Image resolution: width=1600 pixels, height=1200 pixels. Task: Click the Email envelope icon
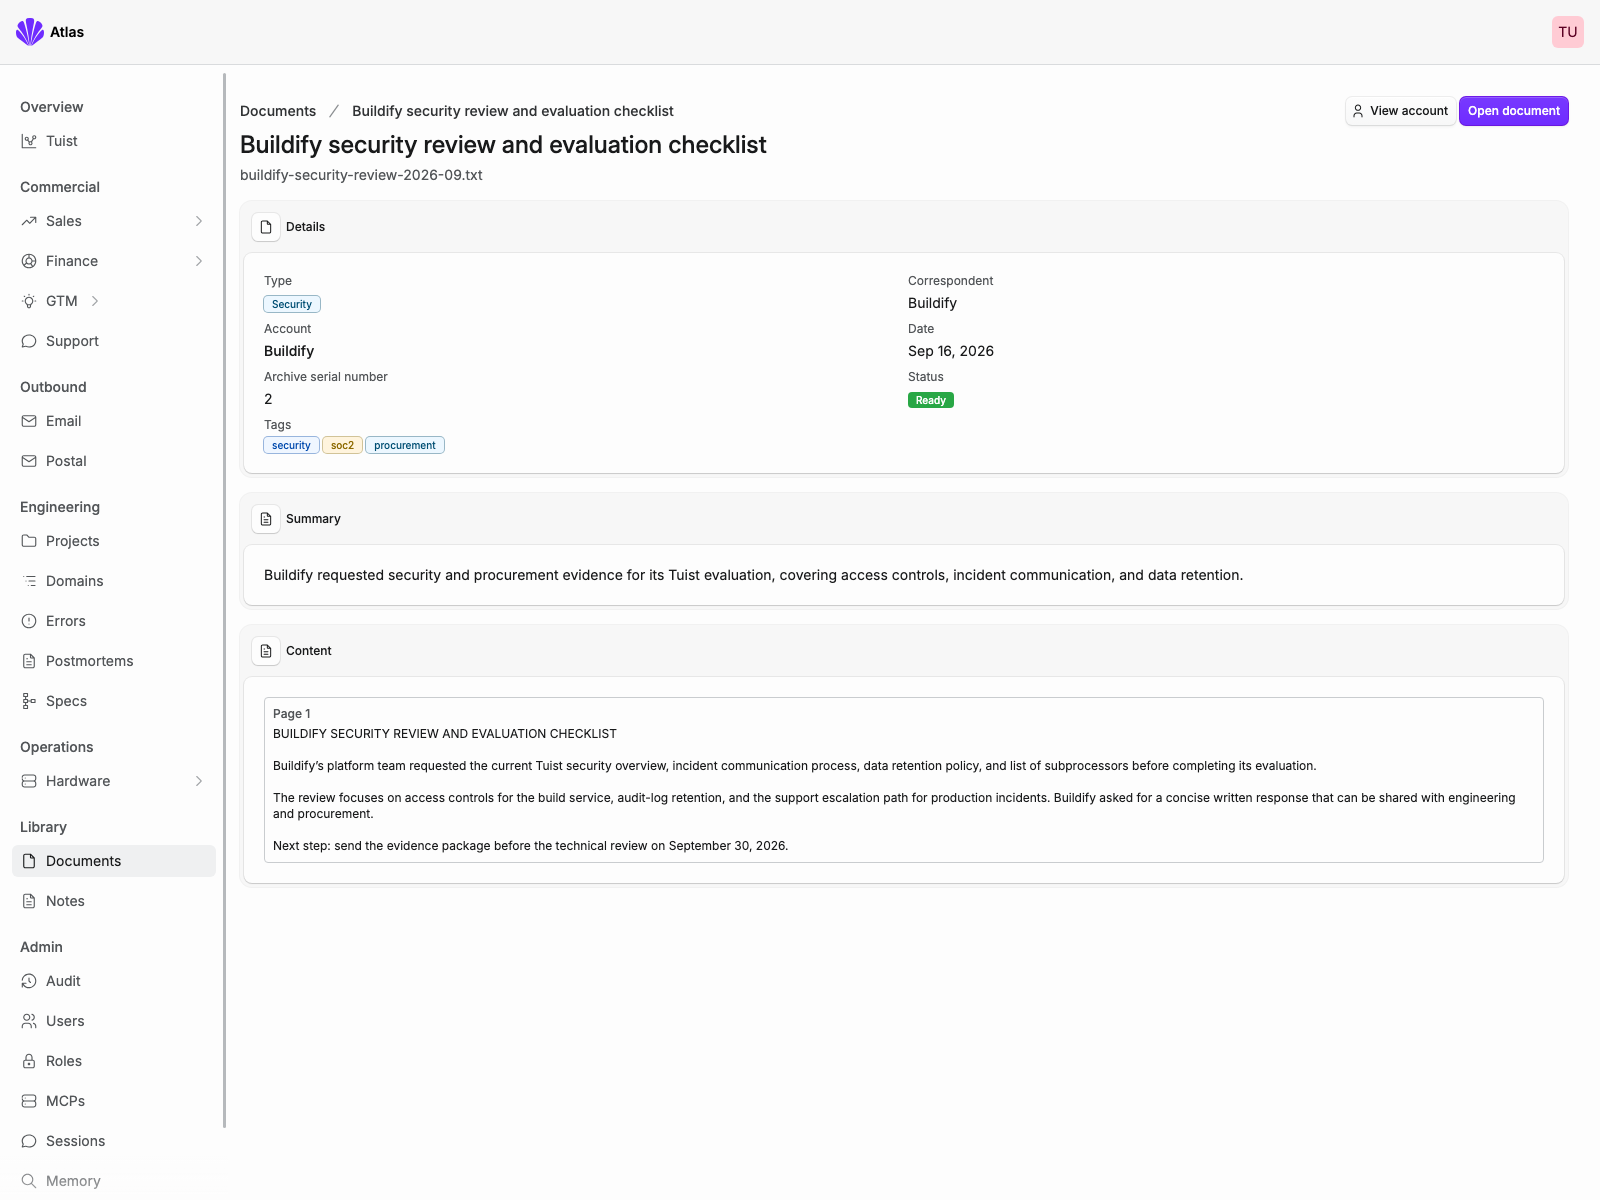coord(29,421)
